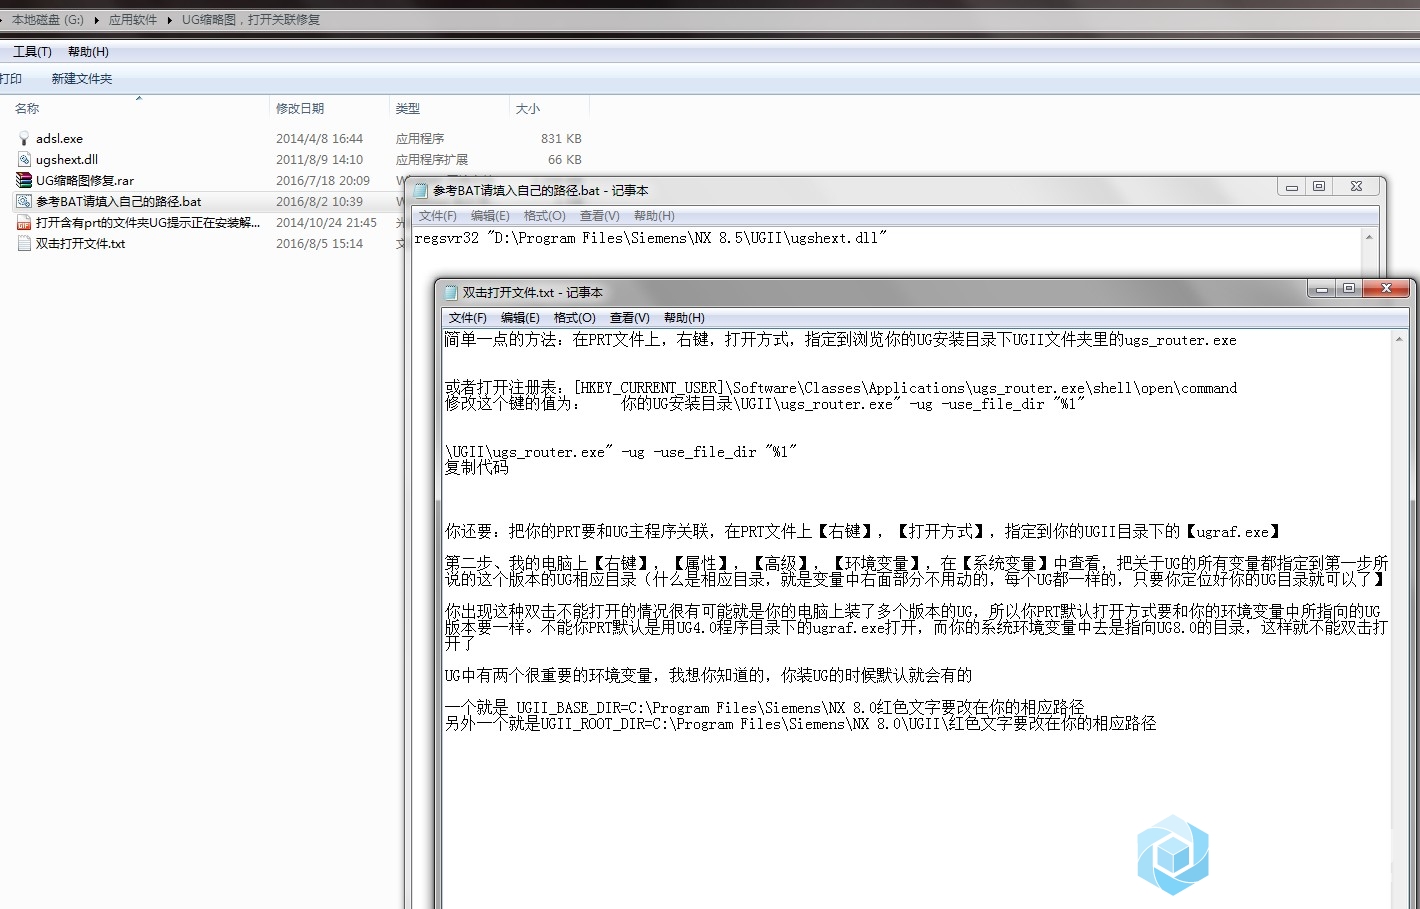Click the UGII_BASE_DIR path line
The image size is (1420, 909).
[764, 708]
